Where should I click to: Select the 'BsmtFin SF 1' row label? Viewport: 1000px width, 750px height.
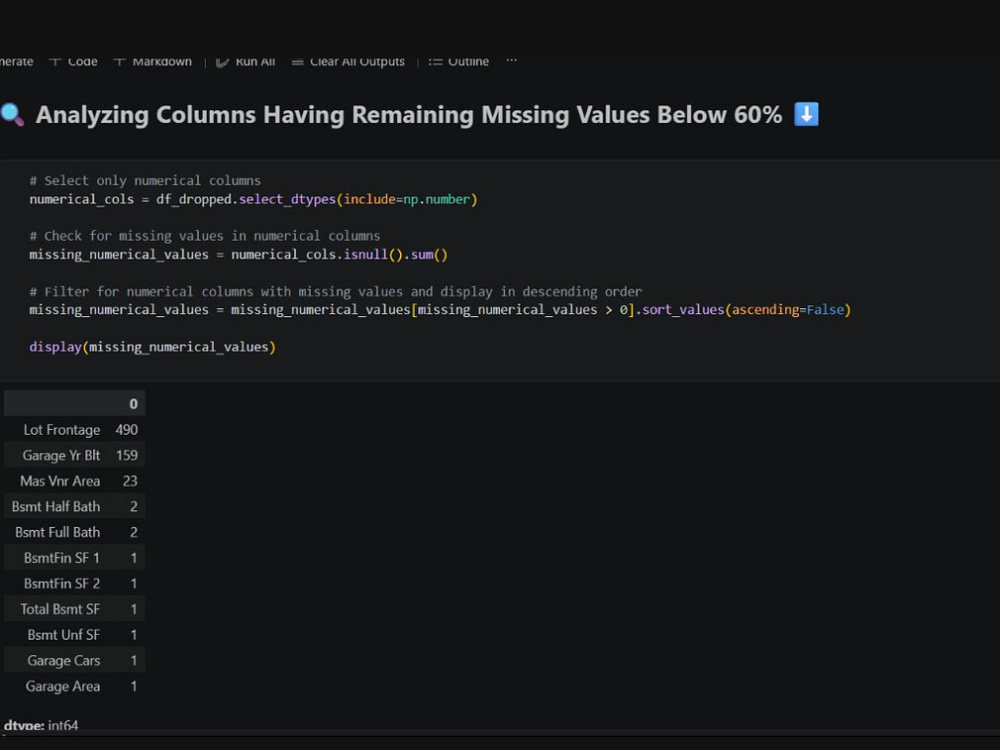pos(62,558)
